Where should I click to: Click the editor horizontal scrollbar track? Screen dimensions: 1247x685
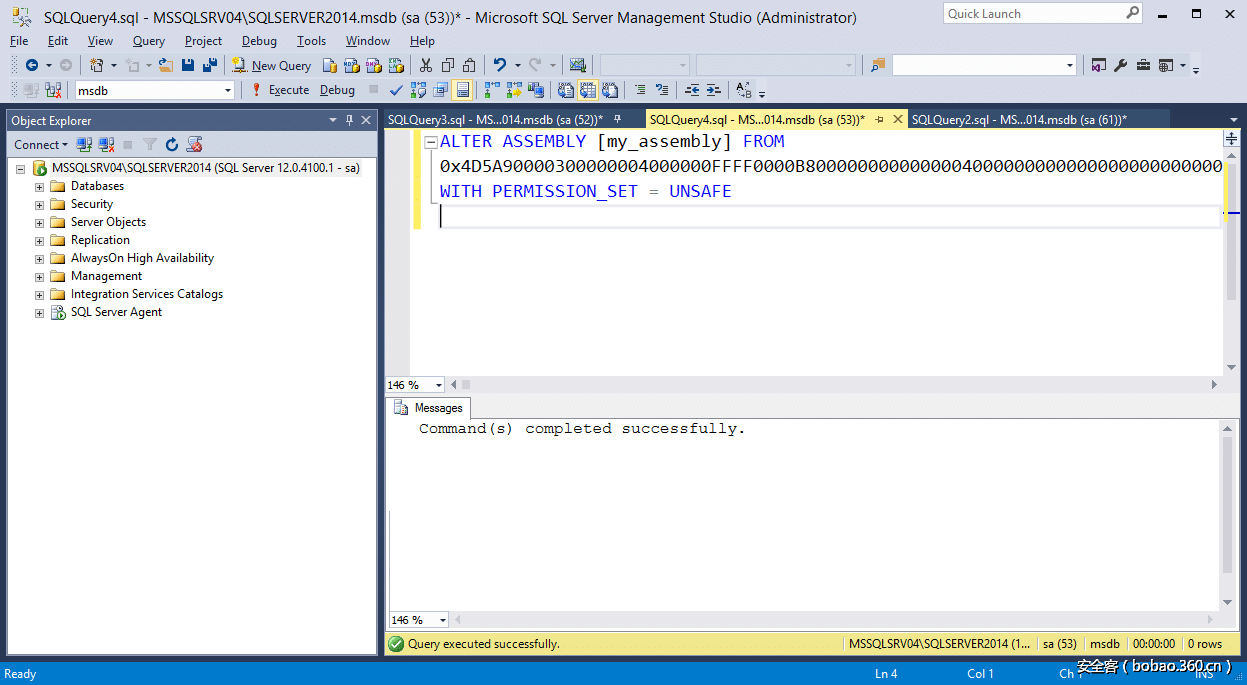(x=840, y=385)
